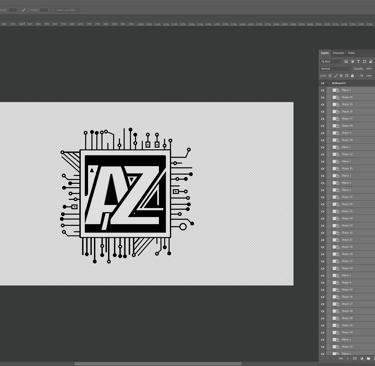Click the Create new group folder icon
Screen dimensions: 375x366
tap(368, 358)
